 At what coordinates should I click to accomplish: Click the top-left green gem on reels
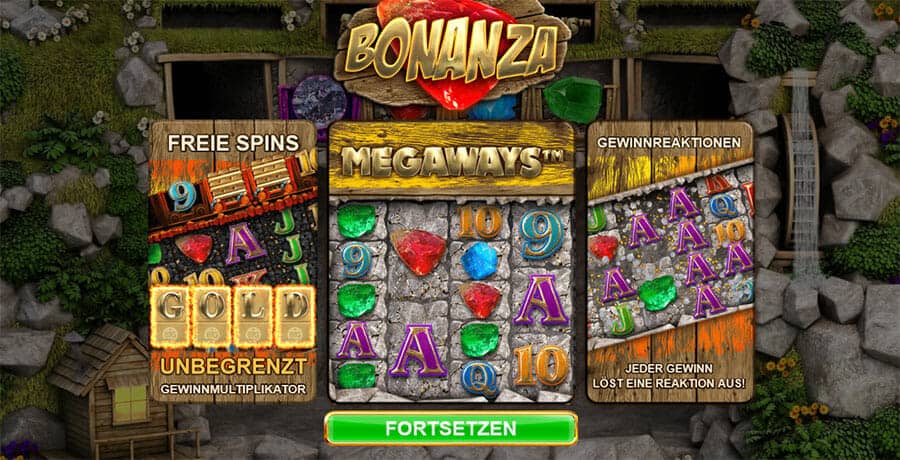(x=356, y=221)
